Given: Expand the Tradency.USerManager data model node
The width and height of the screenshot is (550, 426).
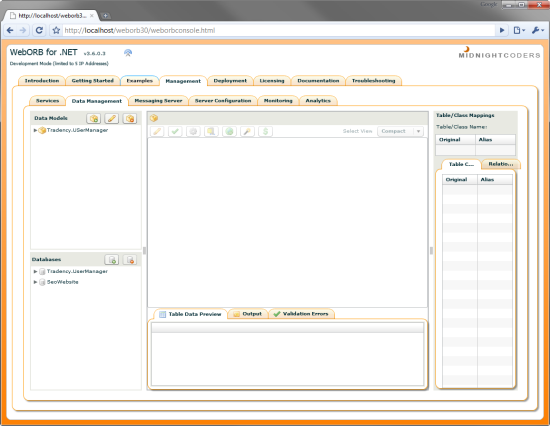Looking at the screenshot, I should 35,130.
